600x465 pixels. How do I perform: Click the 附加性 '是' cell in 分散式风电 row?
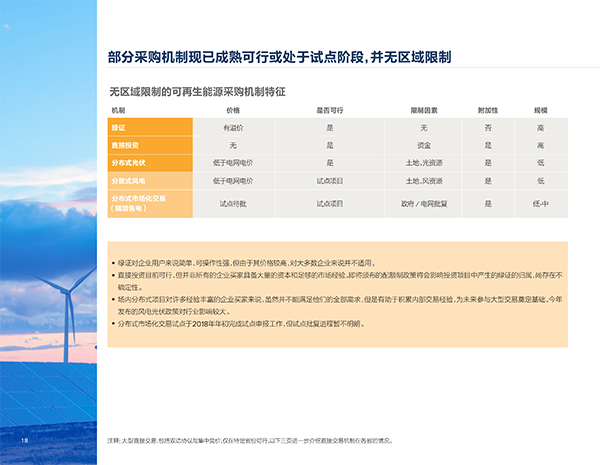[488, 181]
